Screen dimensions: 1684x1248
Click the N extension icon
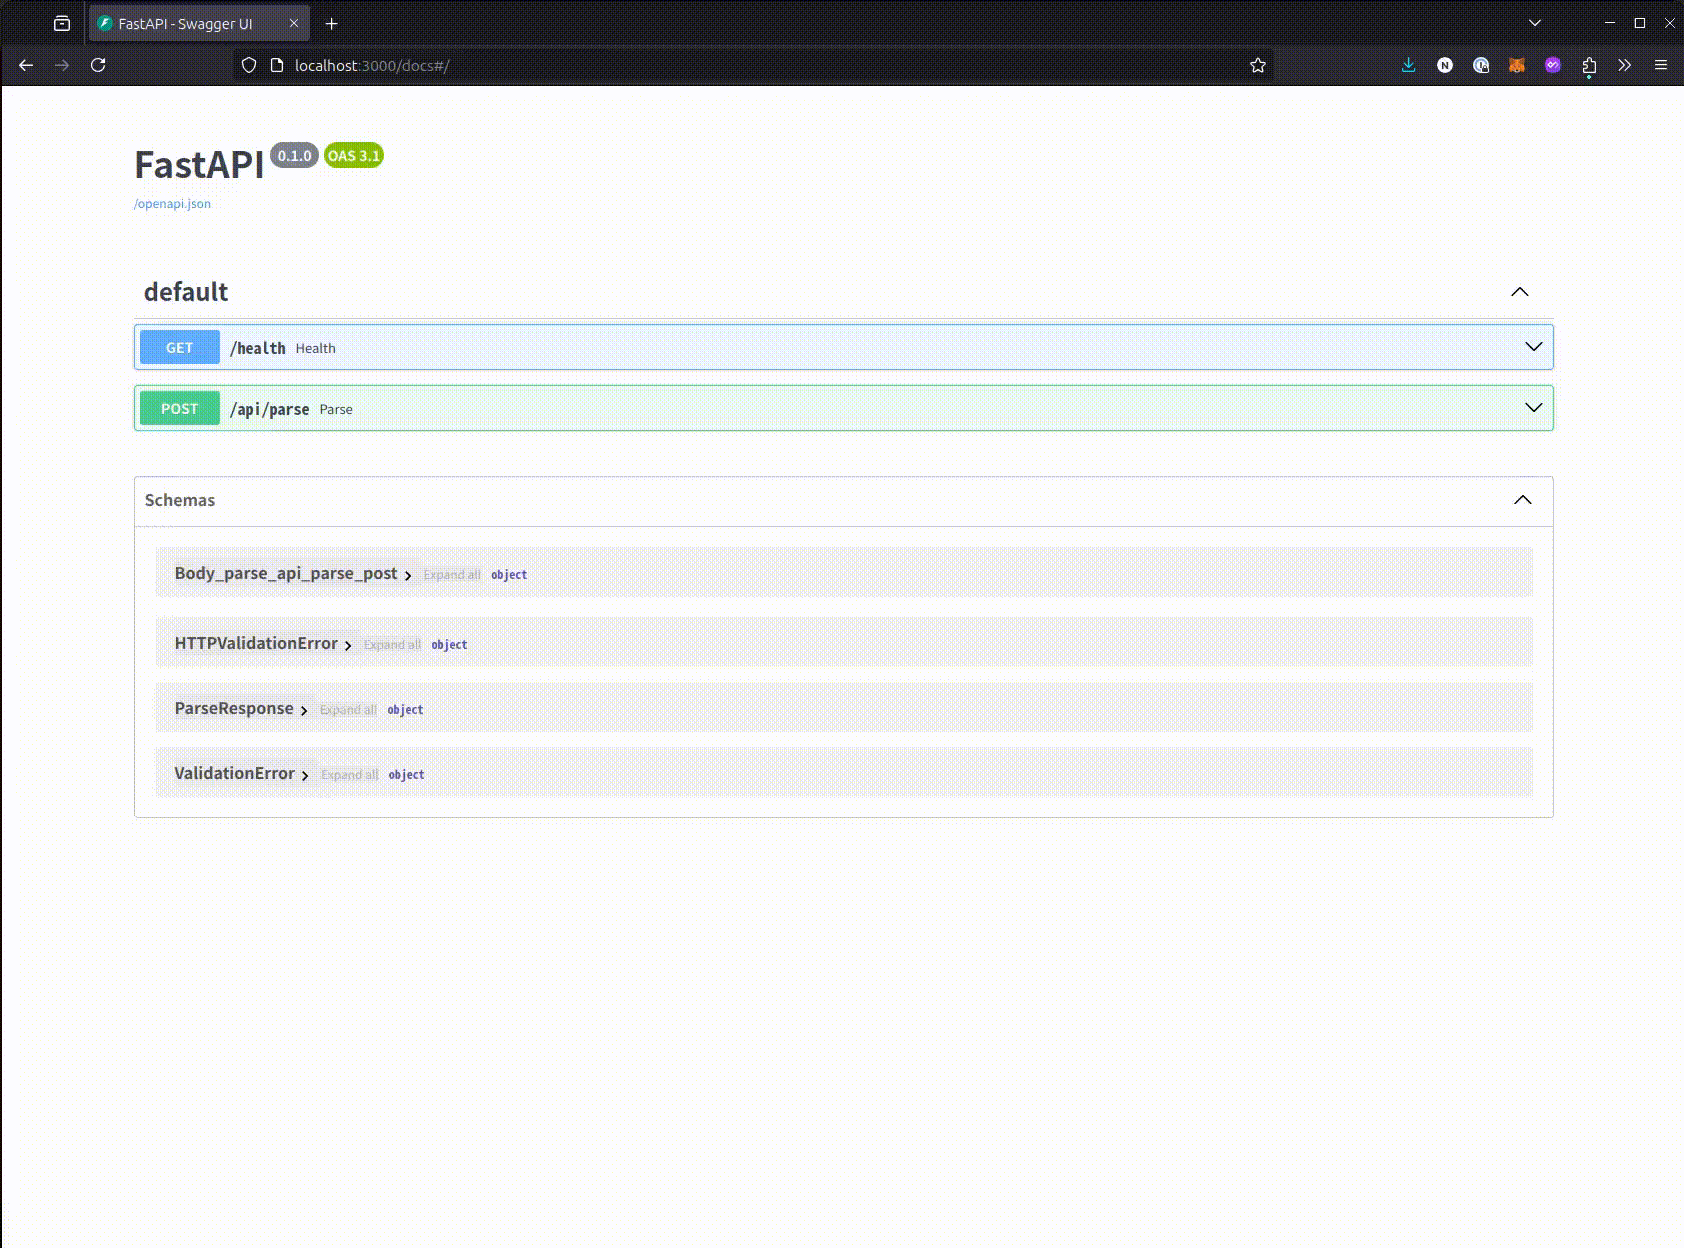click(1445, 65)
